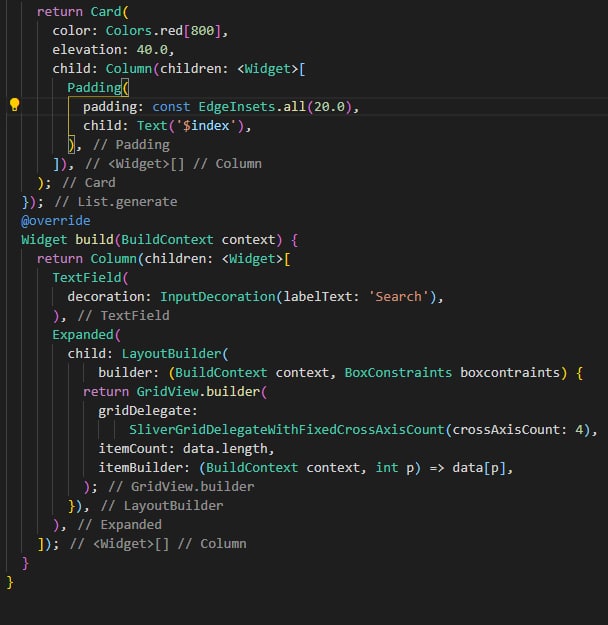The height and width of the screenshot is (625, 608).
Task: Click the 'build' method name
Action: (94, 240)
